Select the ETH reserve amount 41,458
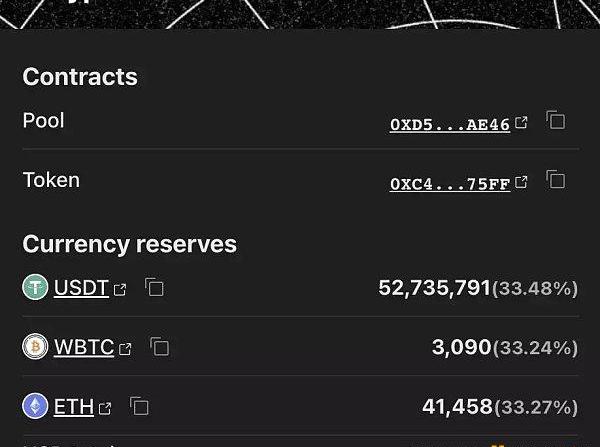This screenshot has height=447, width=600. click(x=457, y=406)
